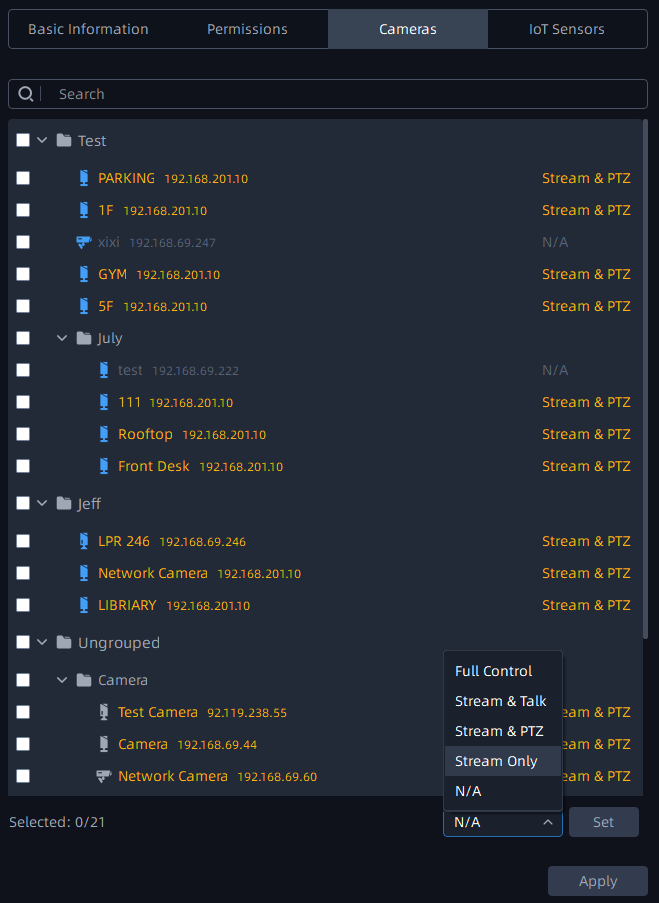Image resolution: width=659 pixels, height=903 pixels.
Task: Click the Test folder icon
Action: [x=64, y=141]
